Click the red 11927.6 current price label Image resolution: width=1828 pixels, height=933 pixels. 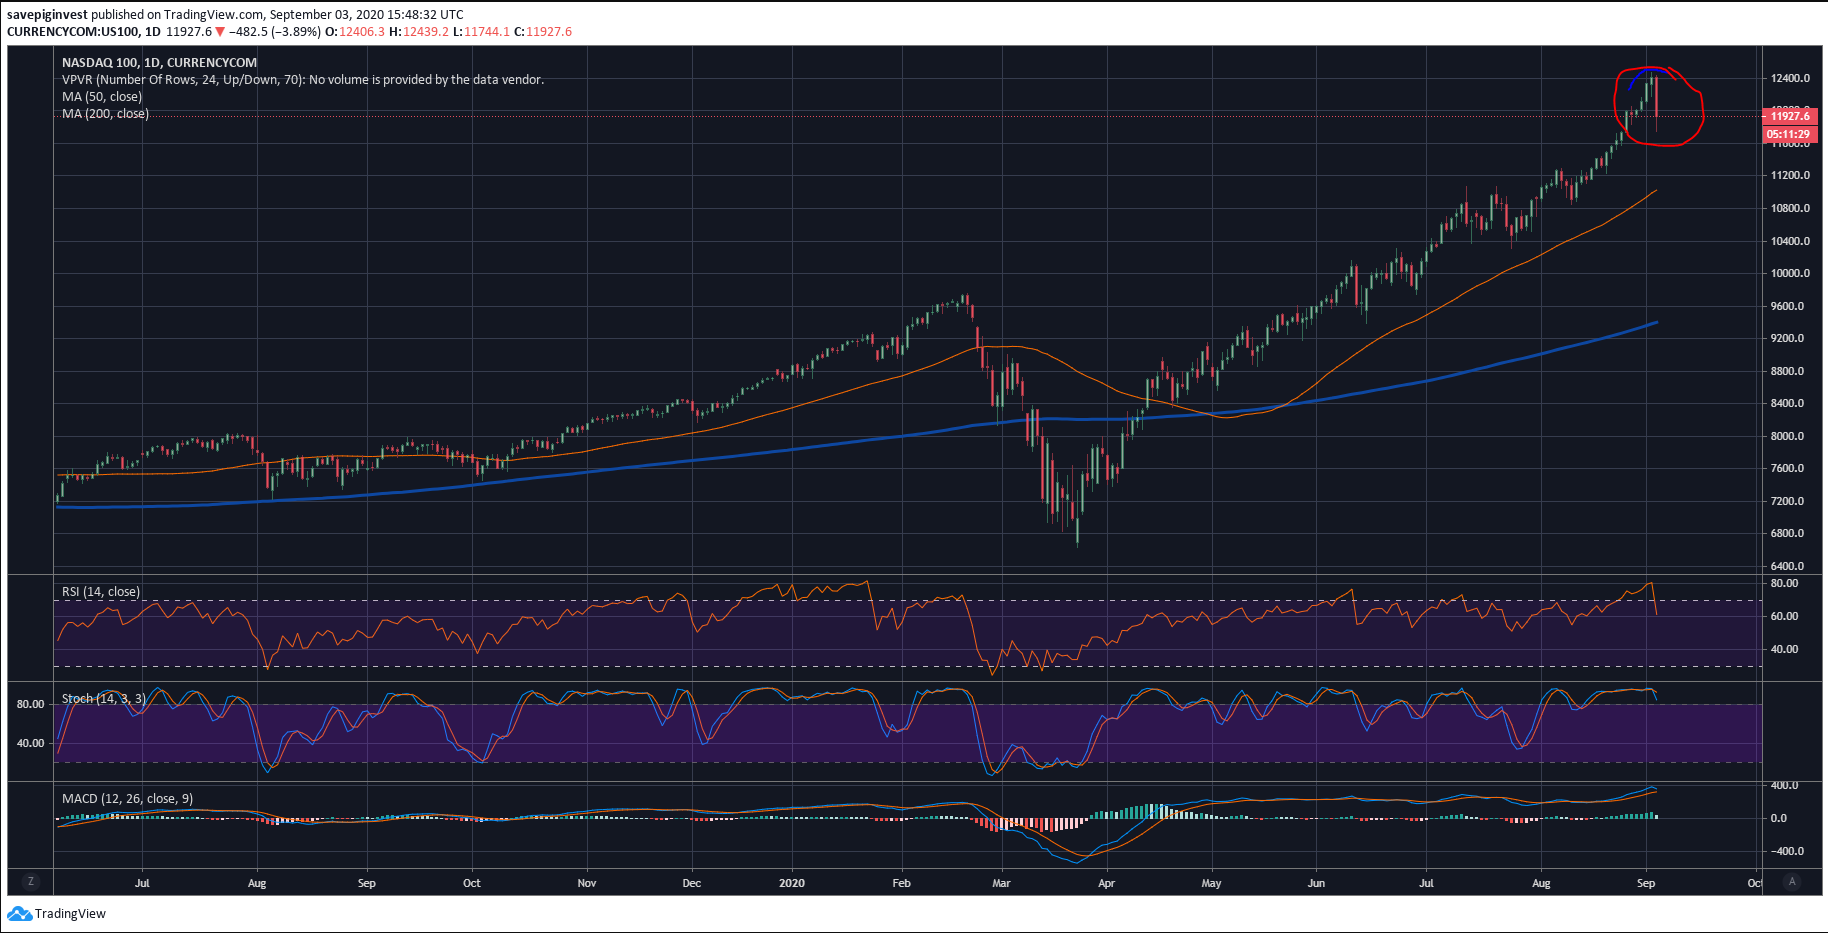[x=1788, y=116]
